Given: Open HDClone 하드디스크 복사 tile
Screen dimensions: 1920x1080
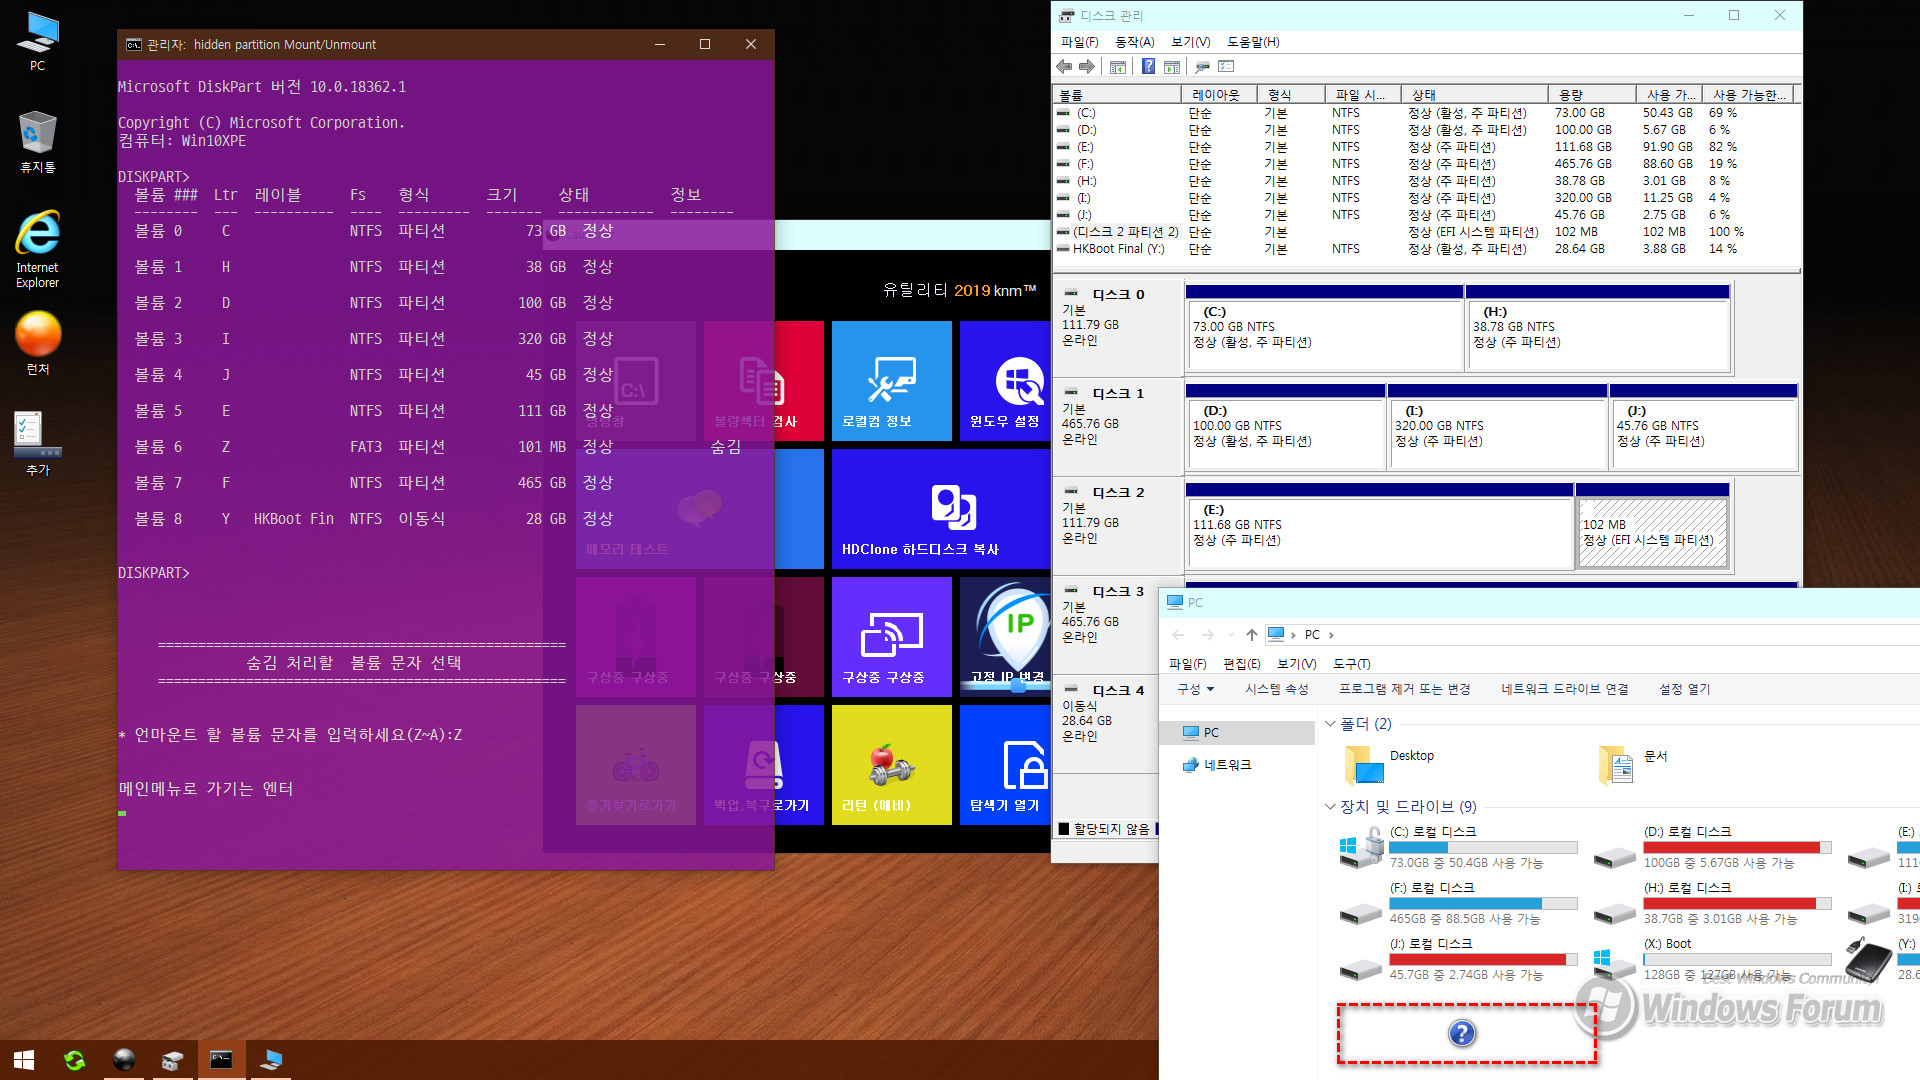Looking at the screenshot, I should point(941,509).
